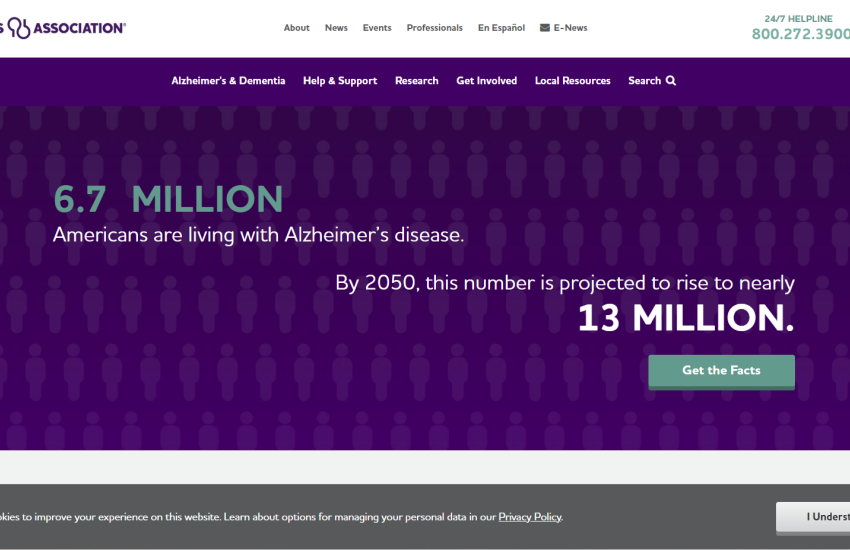Click the Get the Facts button

tap(722, 372)
